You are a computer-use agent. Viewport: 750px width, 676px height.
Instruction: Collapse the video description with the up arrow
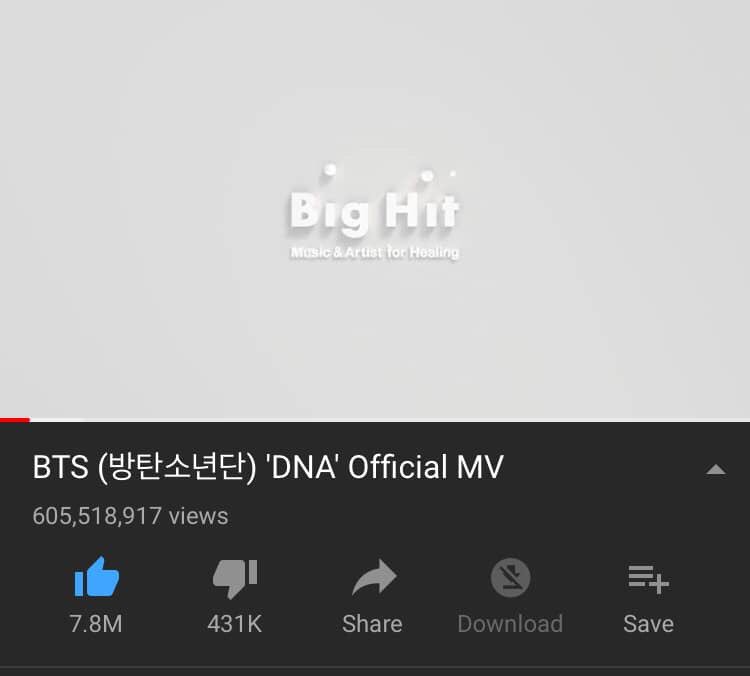(716, 470)
